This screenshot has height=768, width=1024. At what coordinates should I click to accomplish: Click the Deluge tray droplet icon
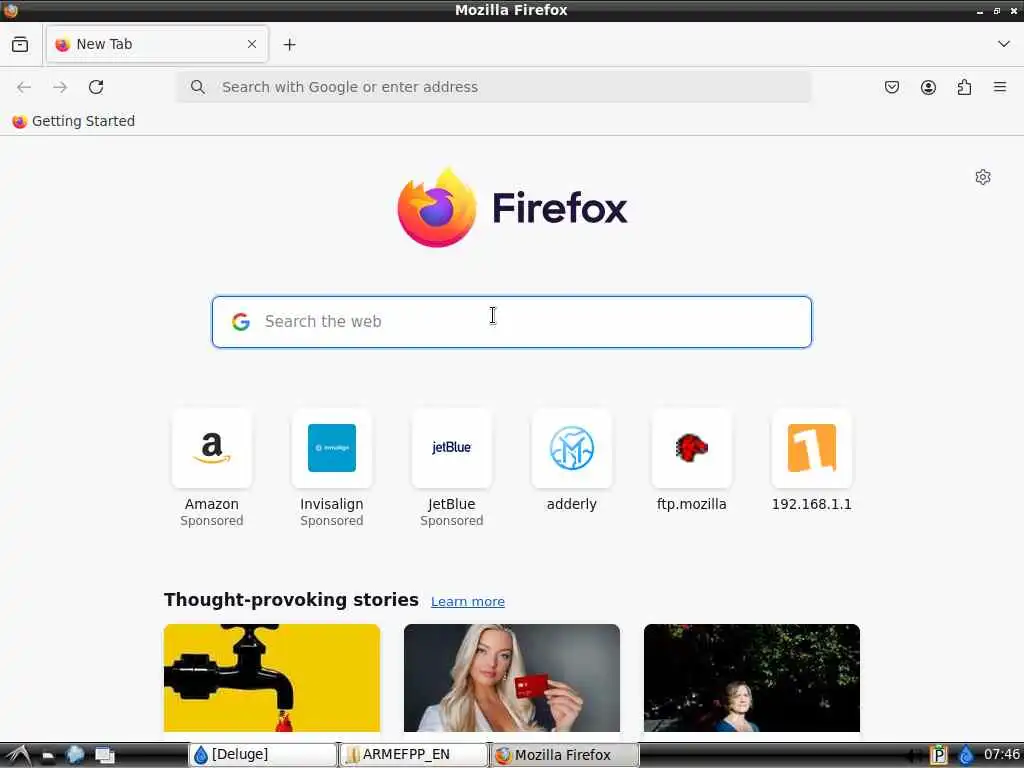966,755
